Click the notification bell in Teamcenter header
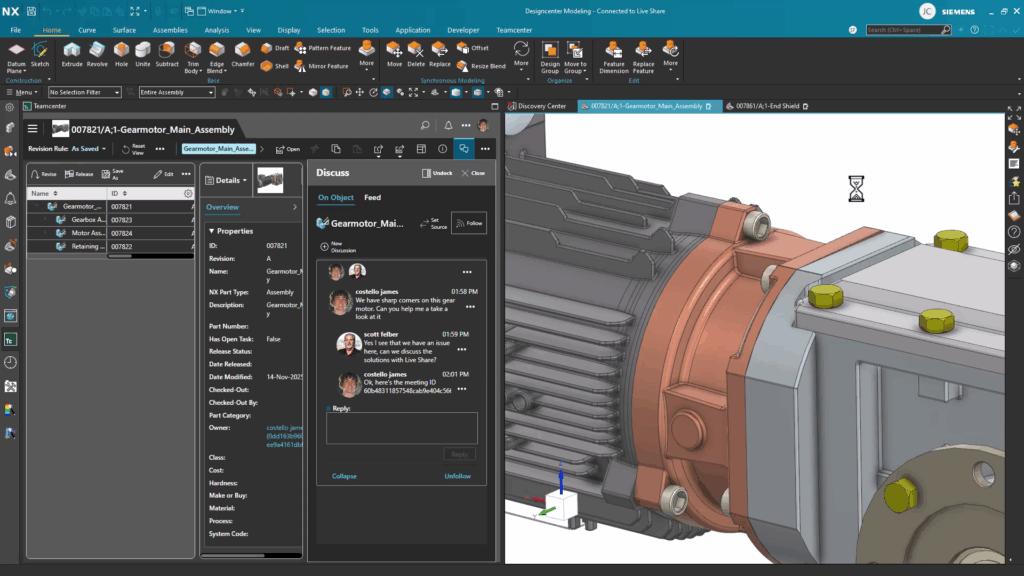Screen dimensions: 1024x576 pyautogui.click(x=448, y=126)
